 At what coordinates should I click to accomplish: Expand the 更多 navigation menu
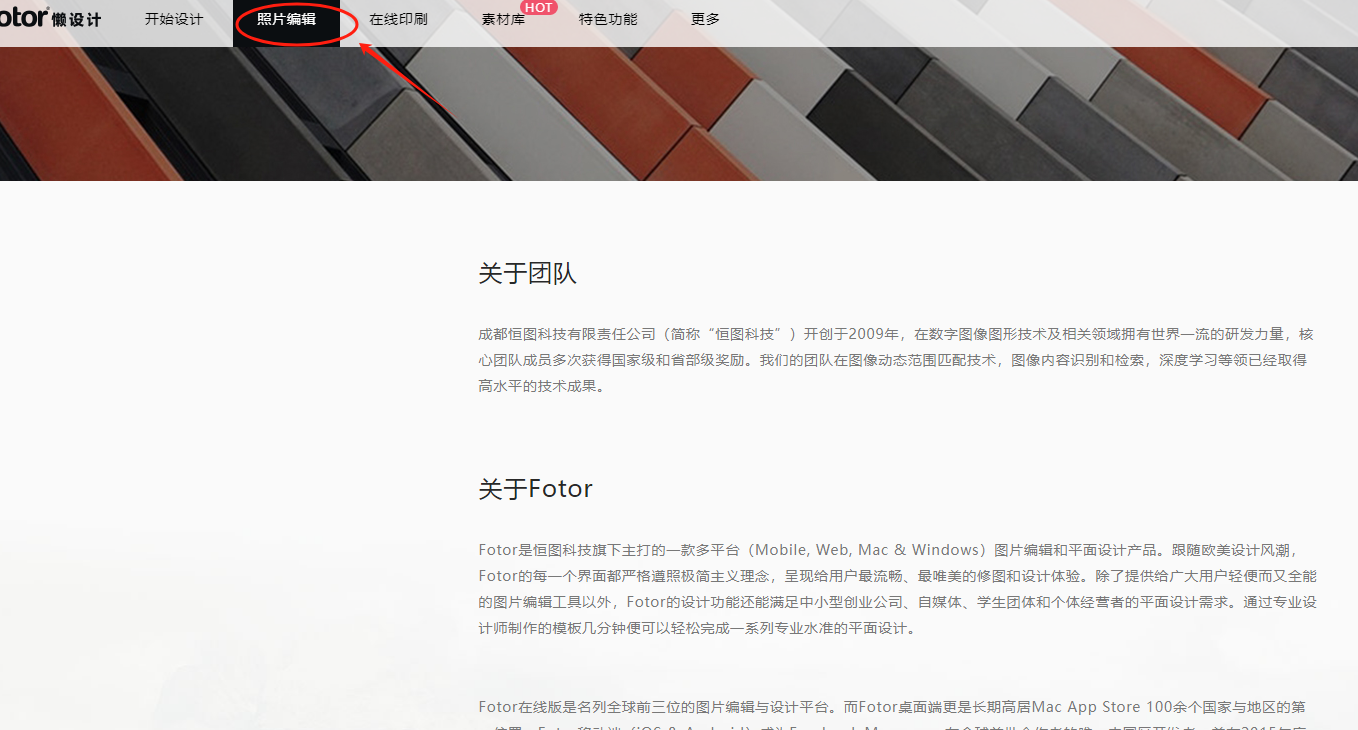pyautogui.click(x=705, y=19)
